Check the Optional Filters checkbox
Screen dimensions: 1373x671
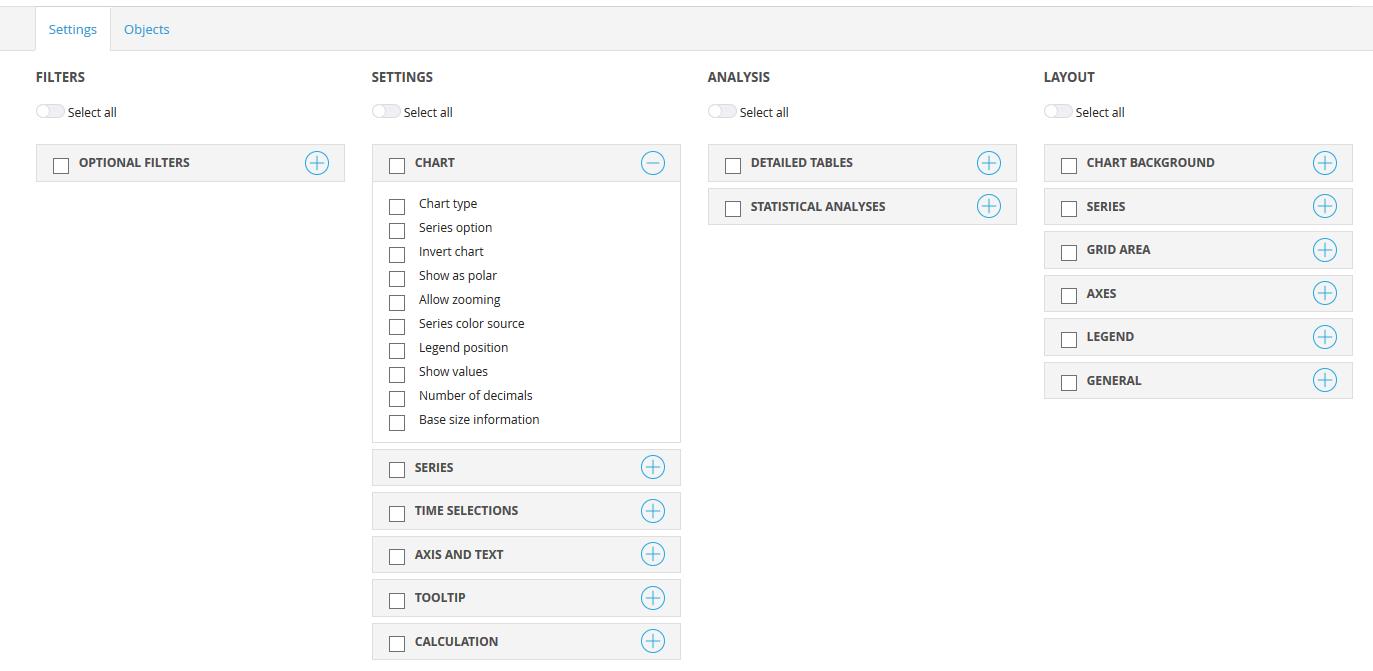[x=61, y=165]
